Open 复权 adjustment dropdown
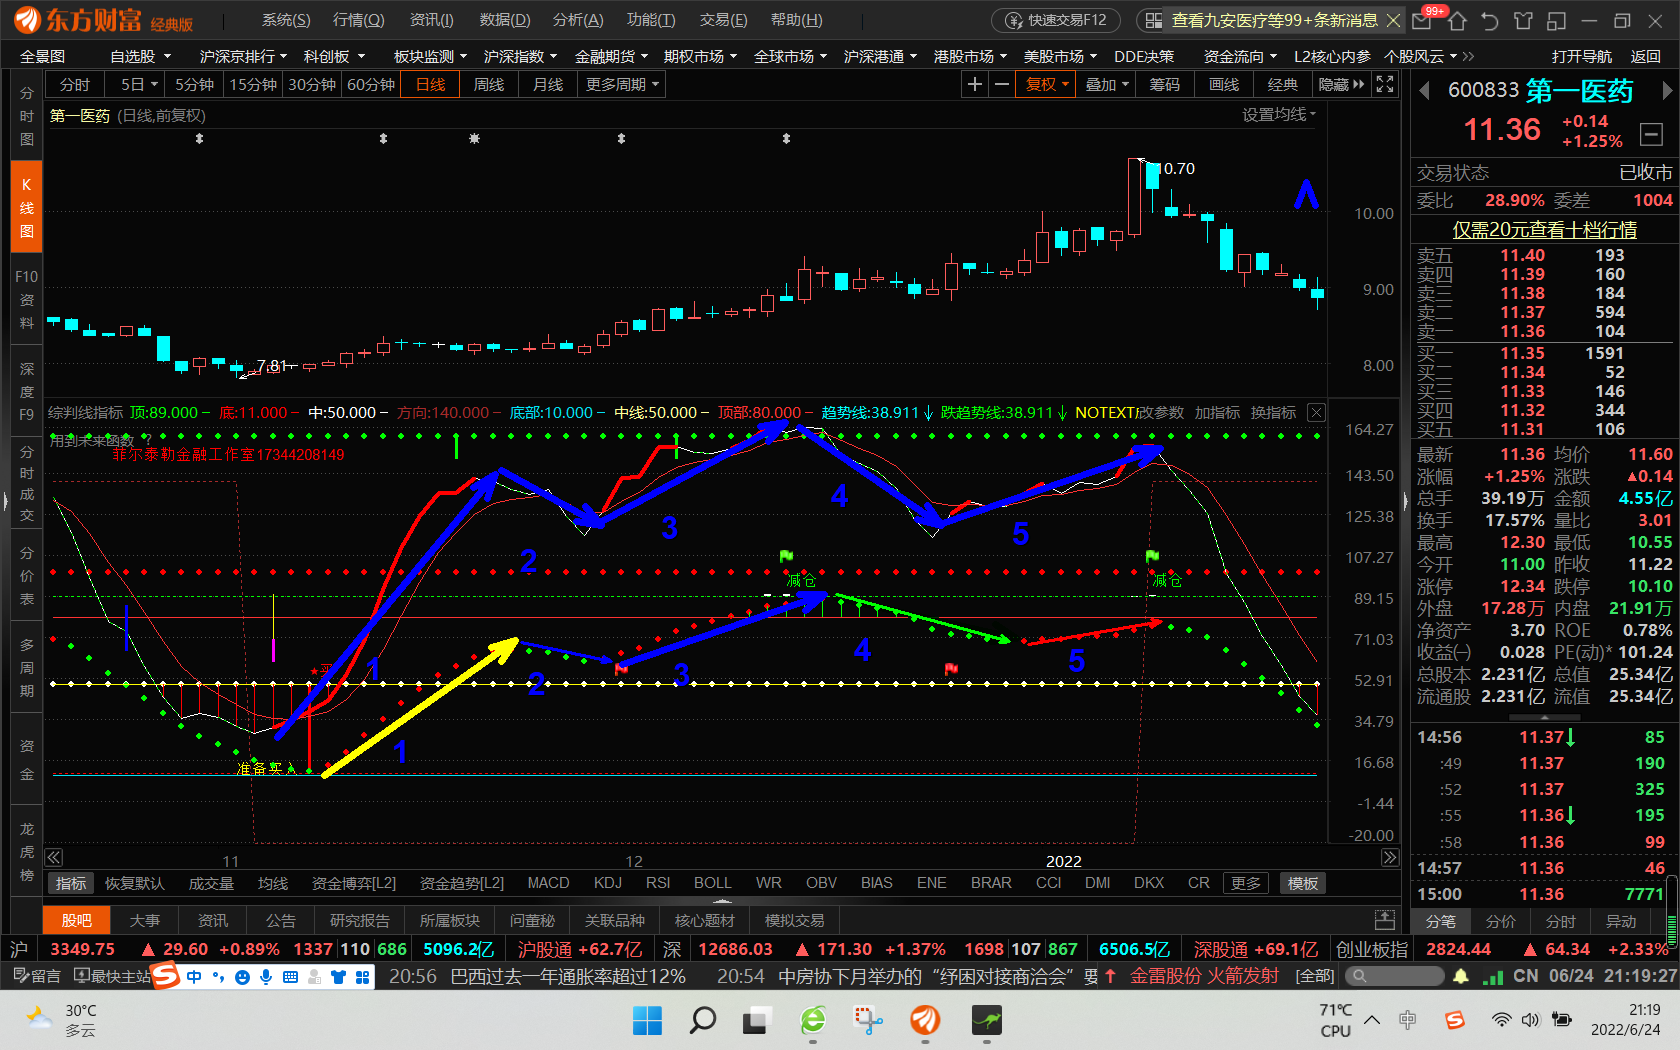The width and height of the screenshot is (1680, 1050). point(1047,85)
